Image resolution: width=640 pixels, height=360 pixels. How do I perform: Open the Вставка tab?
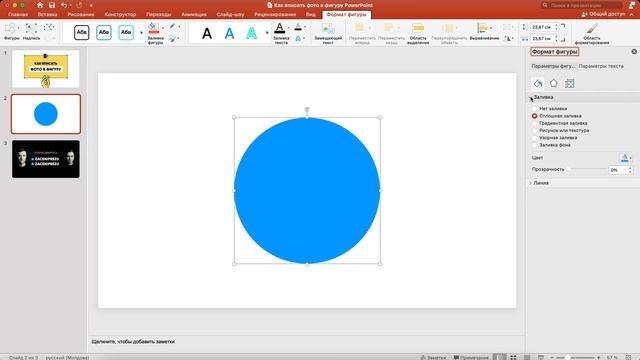47,14
